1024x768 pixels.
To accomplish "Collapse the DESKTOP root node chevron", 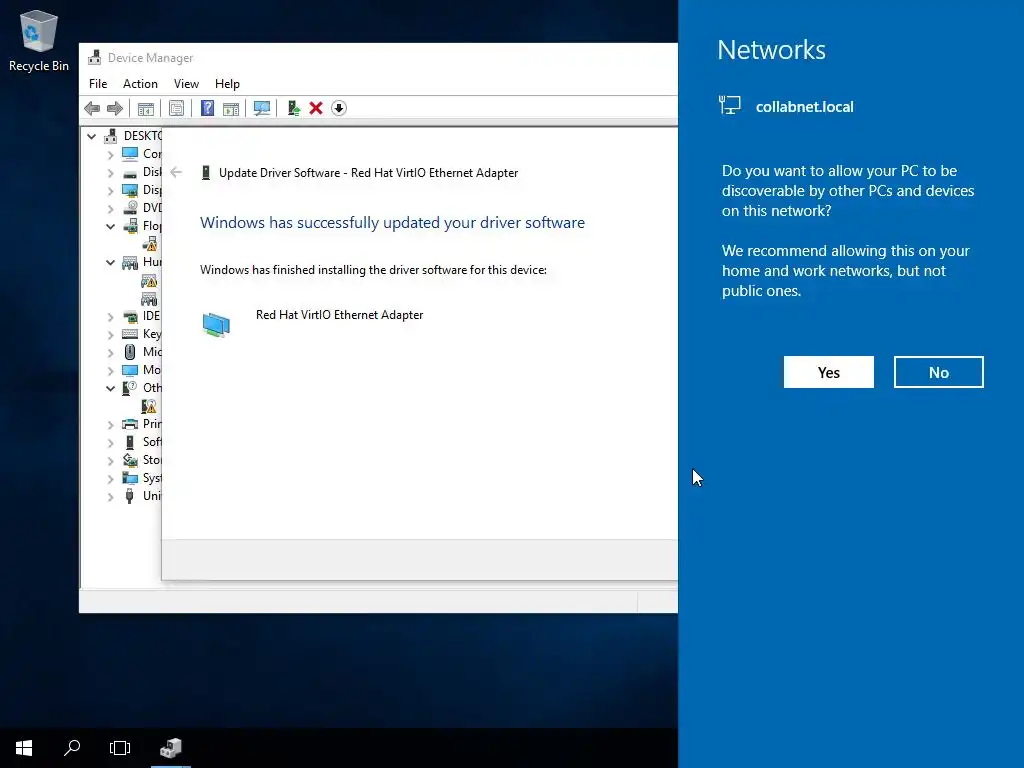I will [91, 136].
